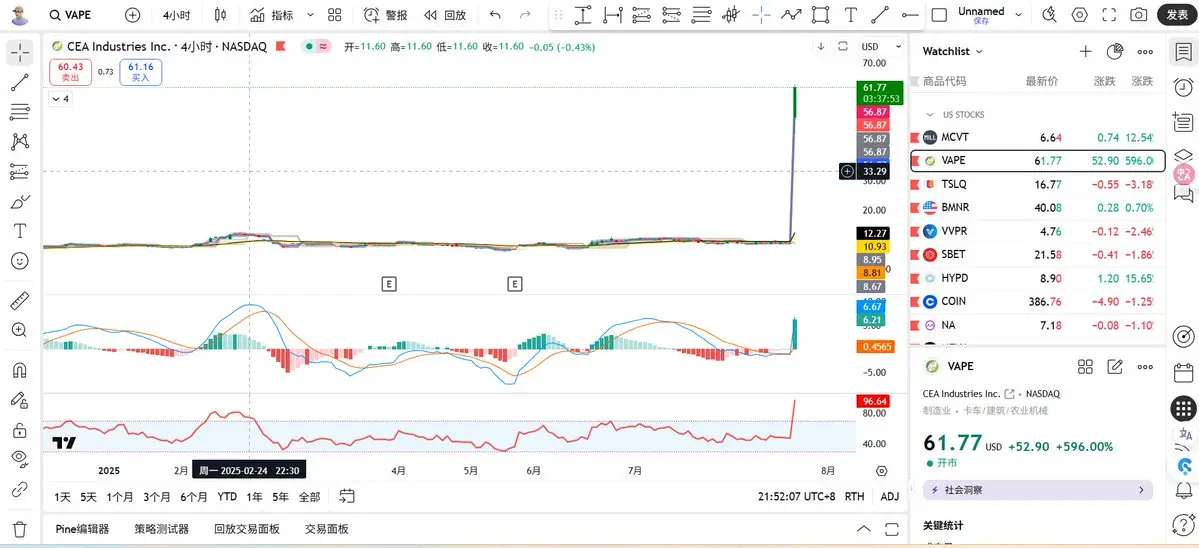Open the alerts clock icon in right sidebar
The width and height of the screenshot is (1199, 548).
1183,86
